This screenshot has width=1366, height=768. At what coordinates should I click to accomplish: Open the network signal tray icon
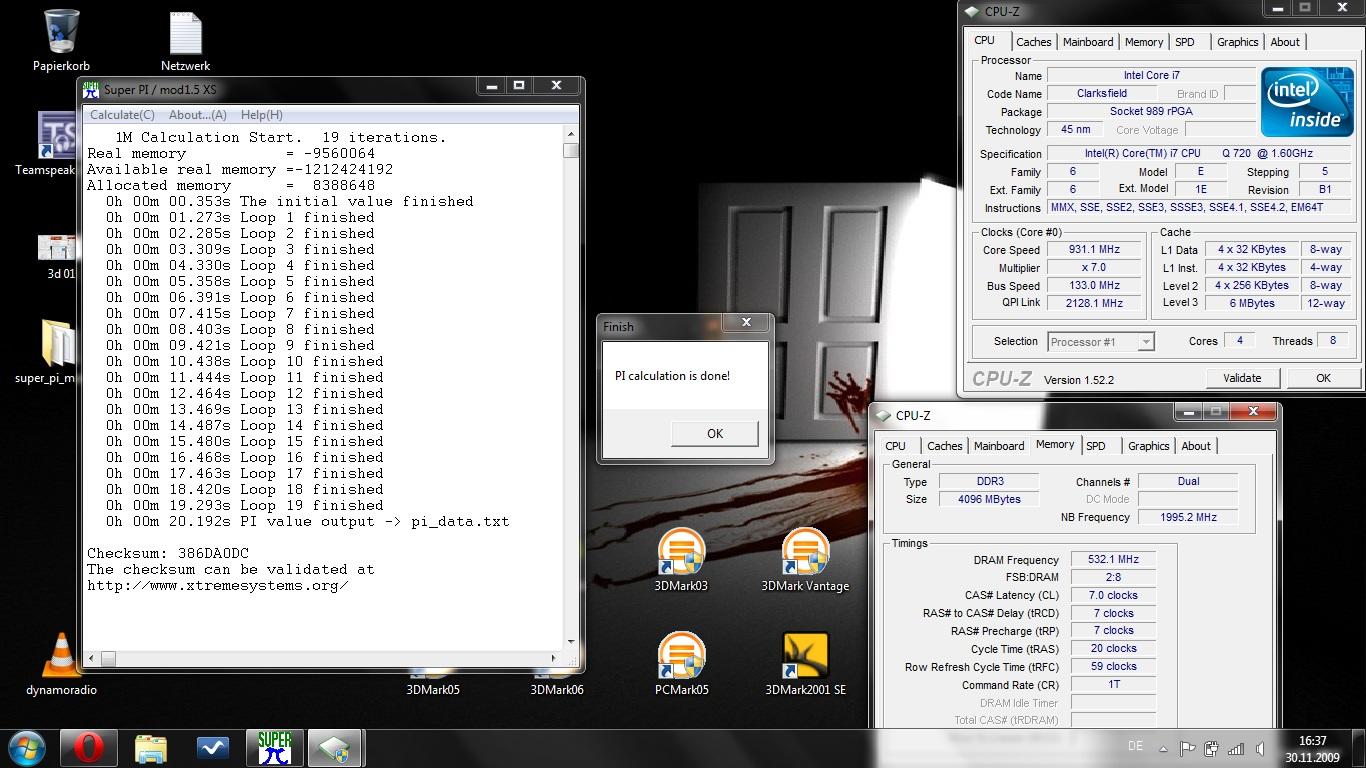click(x=1236, y=748)
